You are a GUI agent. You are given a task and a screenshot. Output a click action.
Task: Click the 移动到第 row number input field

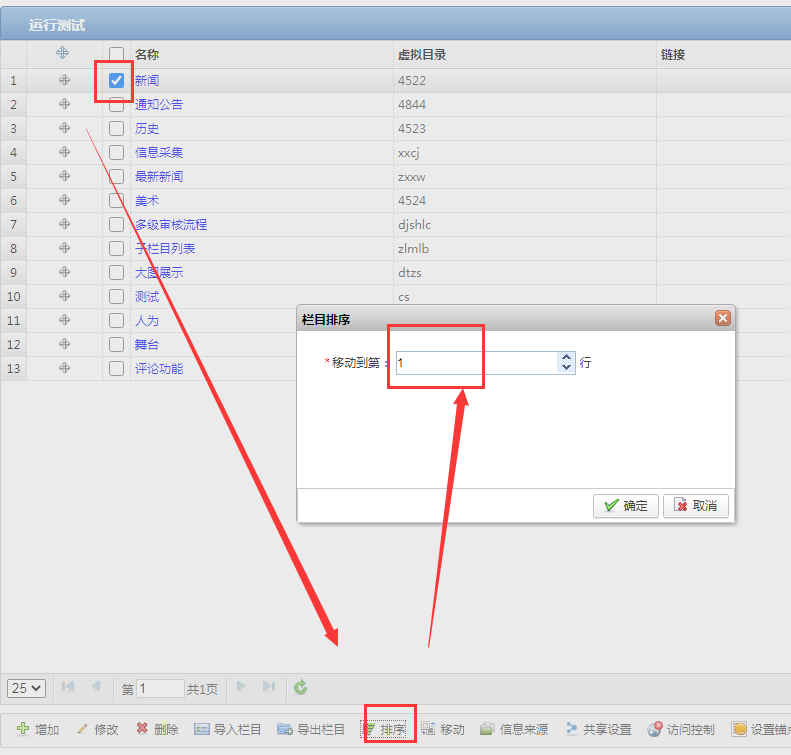[x=475, y=363]
